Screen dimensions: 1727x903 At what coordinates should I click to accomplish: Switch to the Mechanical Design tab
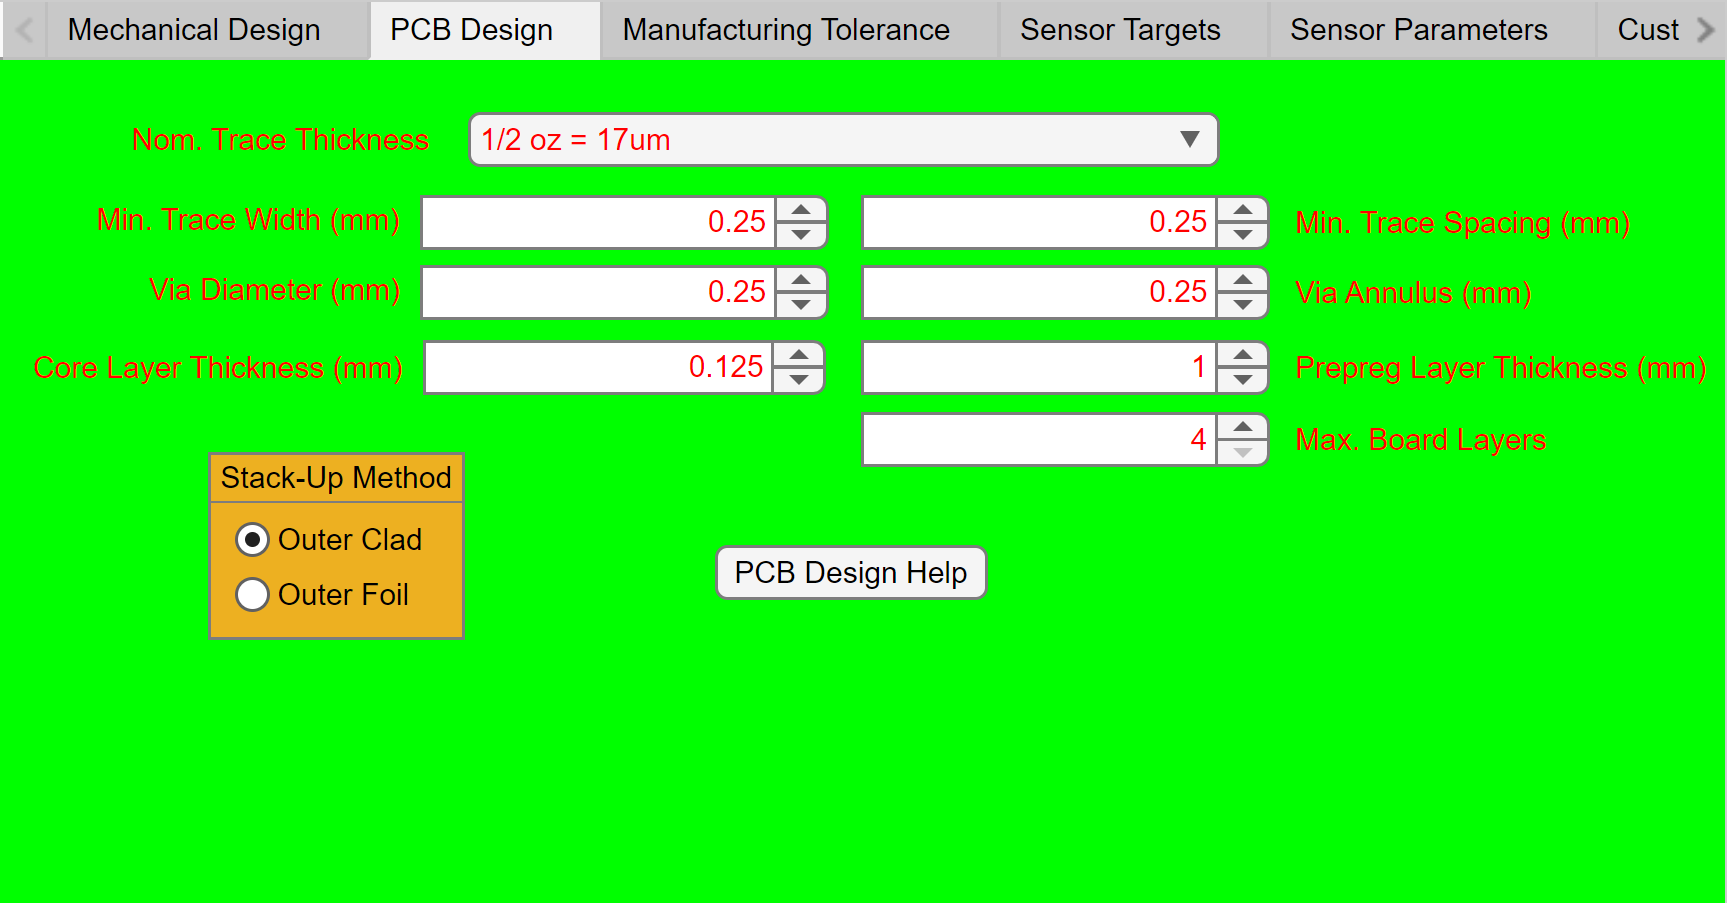[194, 29]
